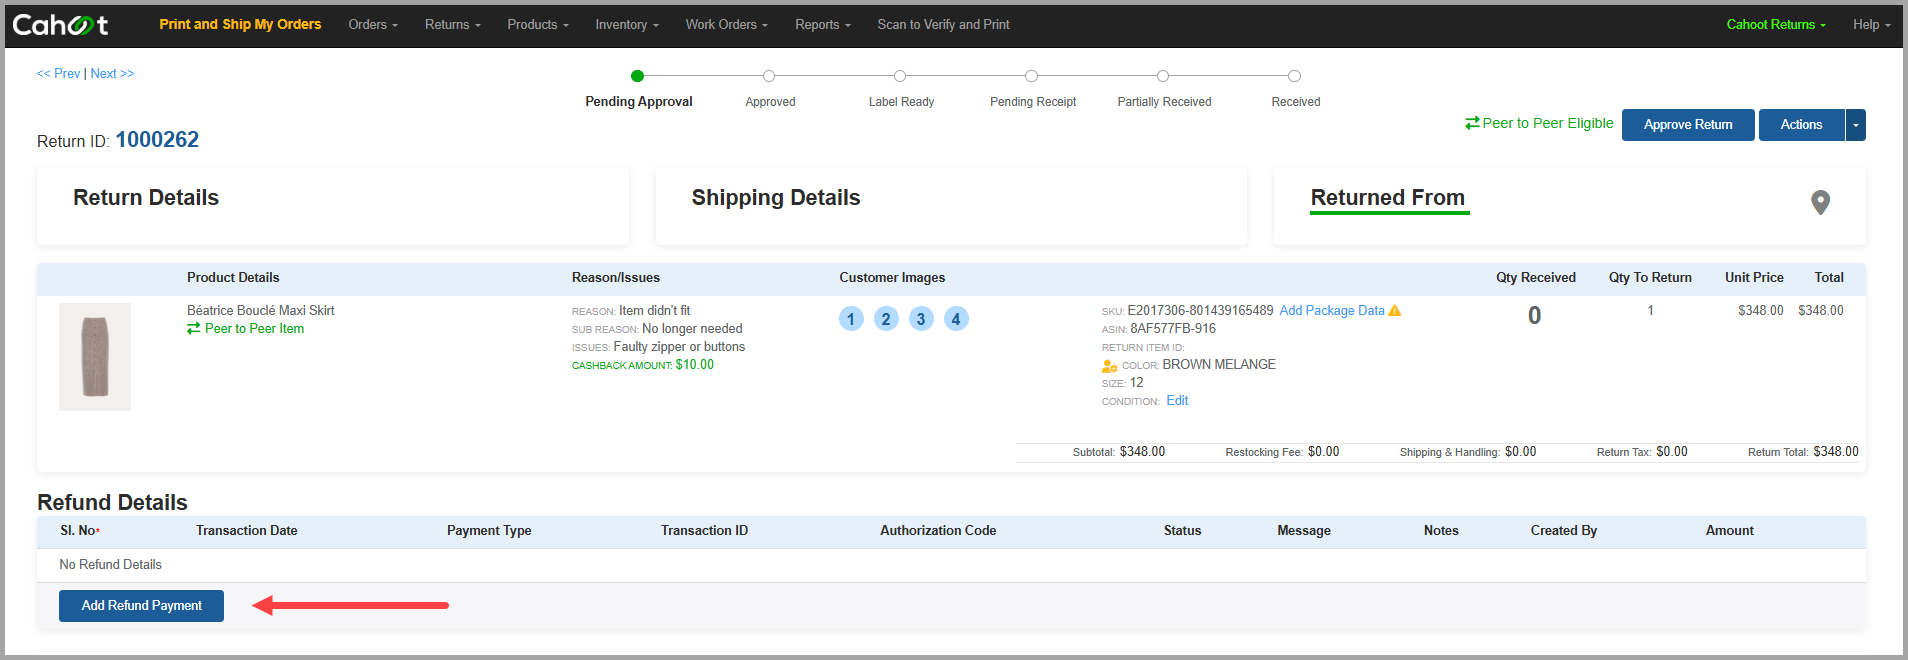Expand the Inventory menu
1908x660 pixels.
point(627,24)
